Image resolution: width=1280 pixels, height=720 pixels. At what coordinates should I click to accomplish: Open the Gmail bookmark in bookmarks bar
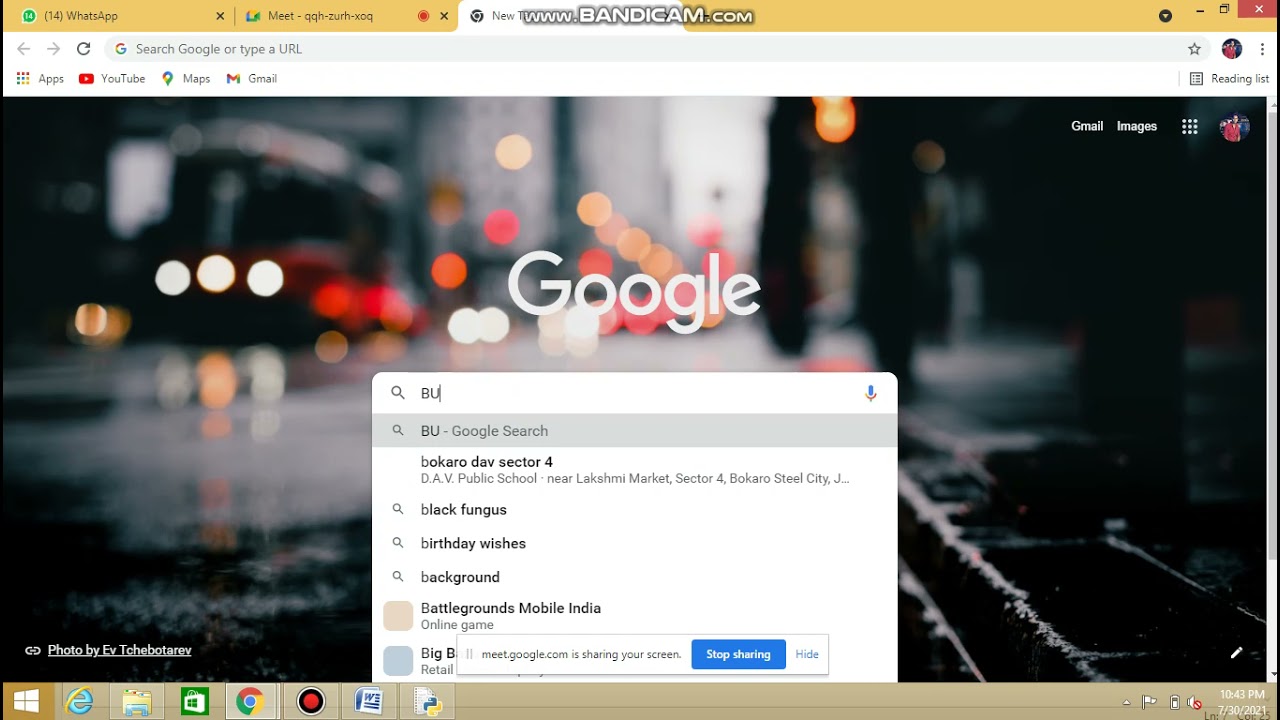coord(252,79)
